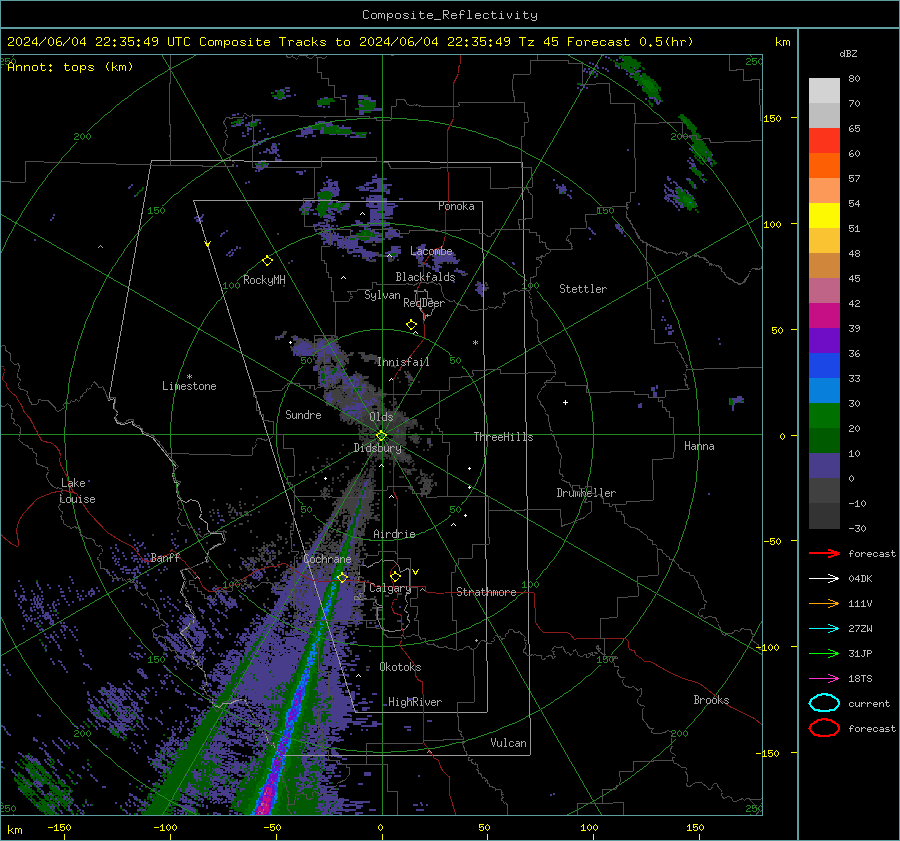Select the magenta 18TS arrow icon
Viewport: 900px width, 841px height.
click(824, 679)
